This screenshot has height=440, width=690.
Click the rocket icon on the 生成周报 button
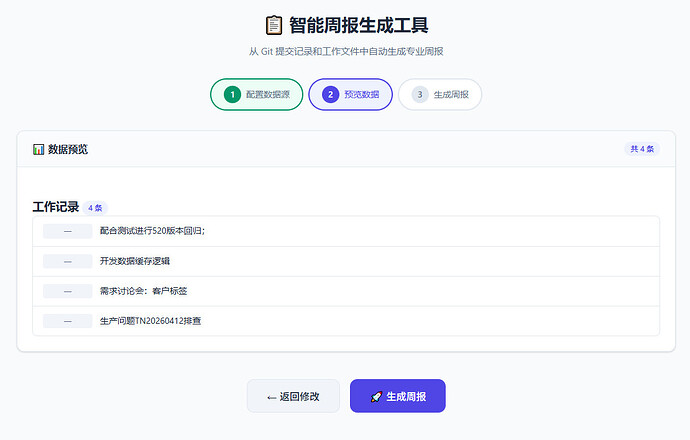[375, 397]
